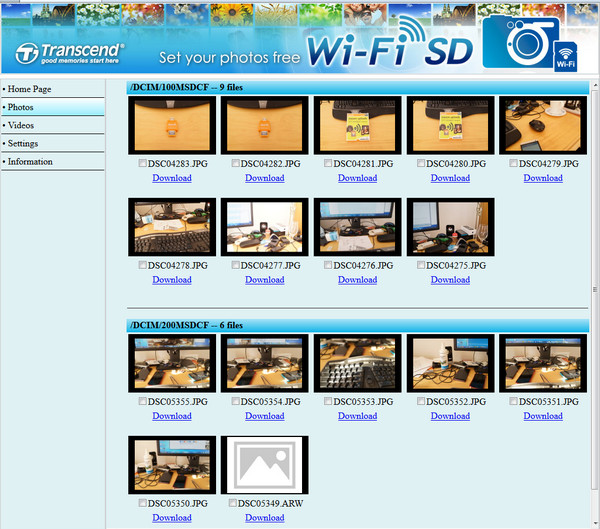Open thumbnail of DSC04279.JPG
The image size is (600, 529).
(x=542, y=125)
